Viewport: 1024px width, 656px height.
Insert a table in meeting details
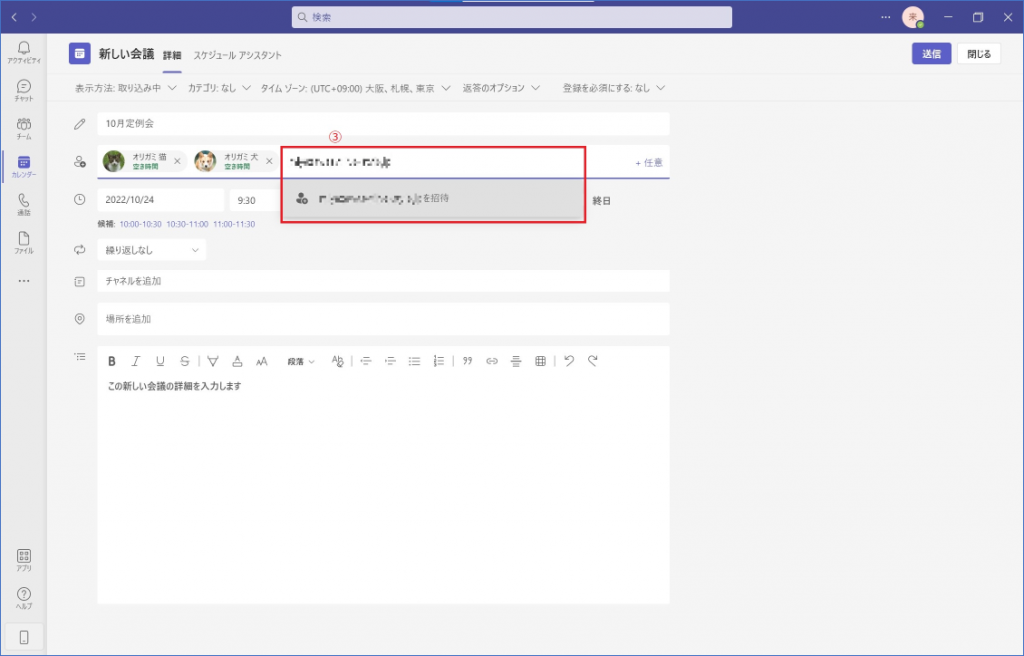point(540,361)
